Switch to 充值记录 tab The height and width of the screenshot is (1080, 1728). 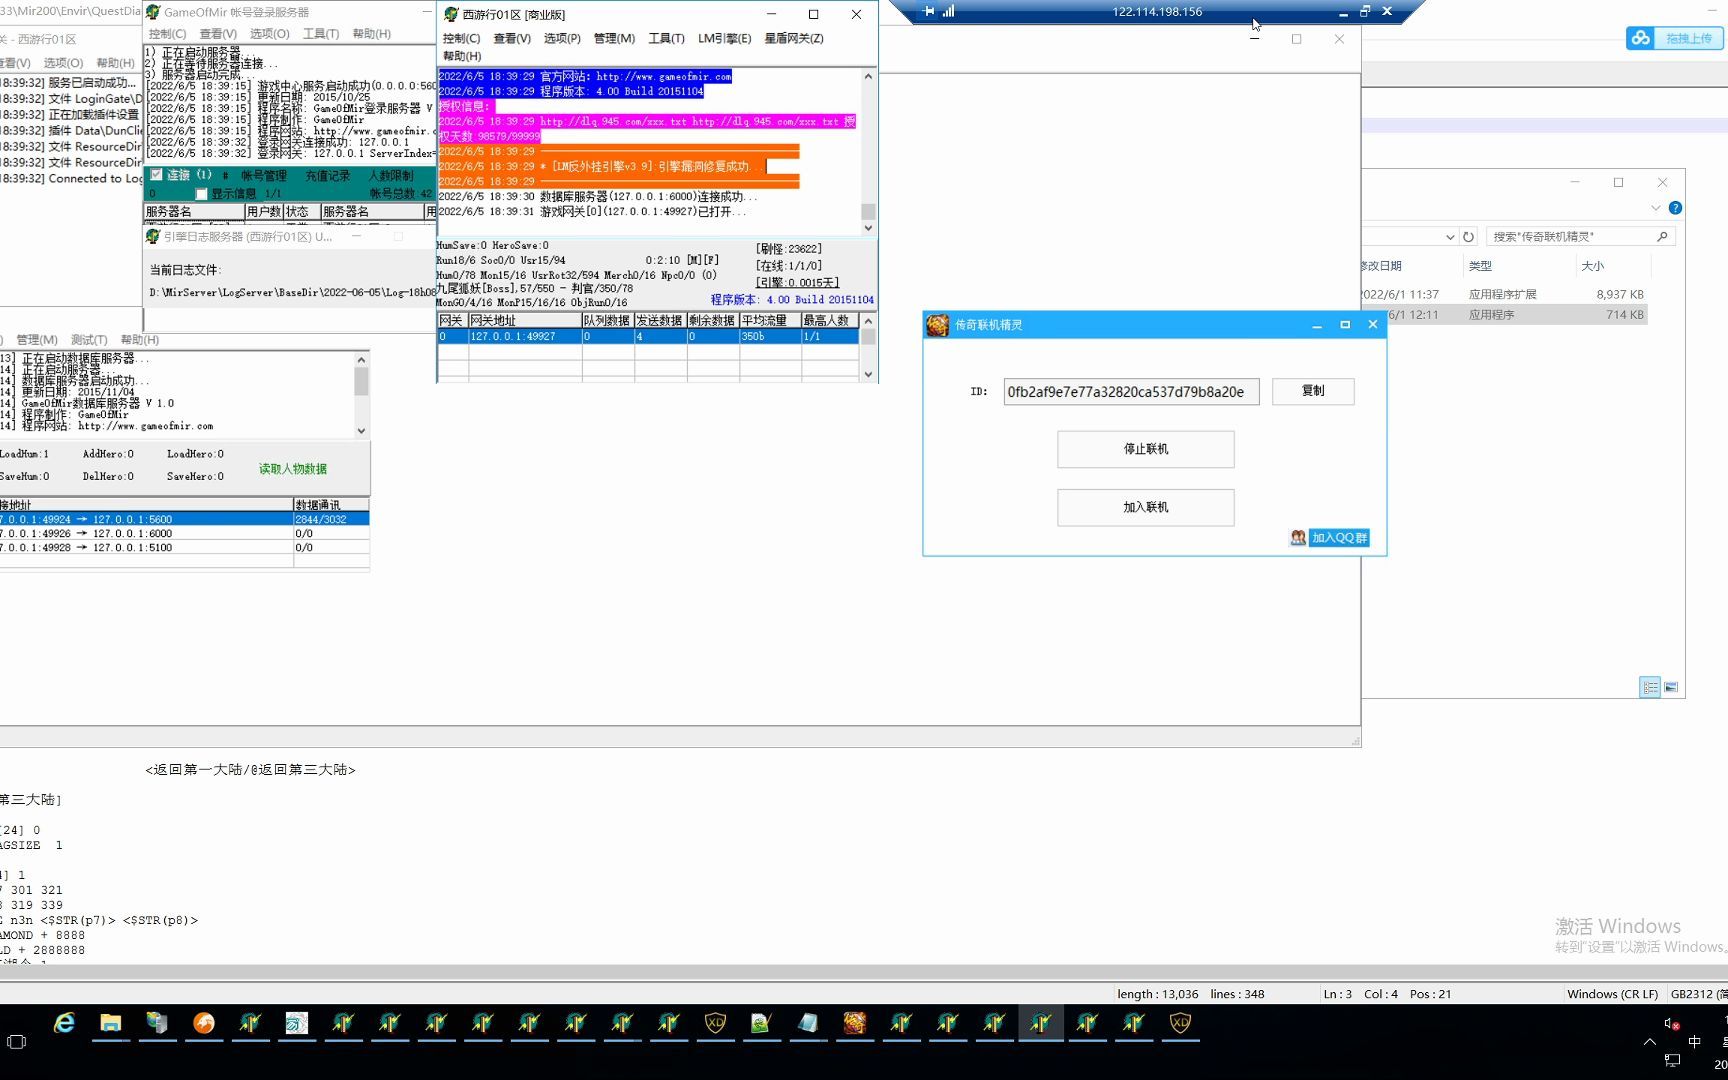click(328, 176)
